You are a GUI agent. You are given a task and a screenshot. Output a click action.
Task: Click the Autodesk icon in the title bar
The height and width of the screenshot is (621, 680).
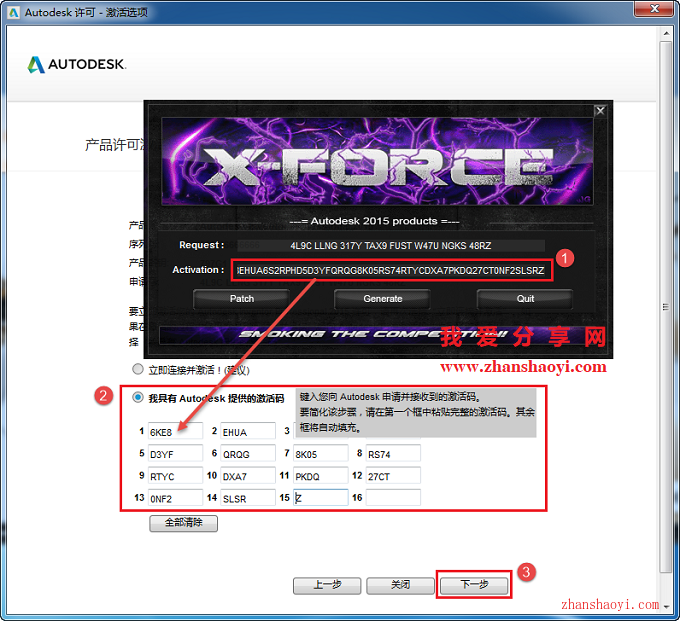14,13
